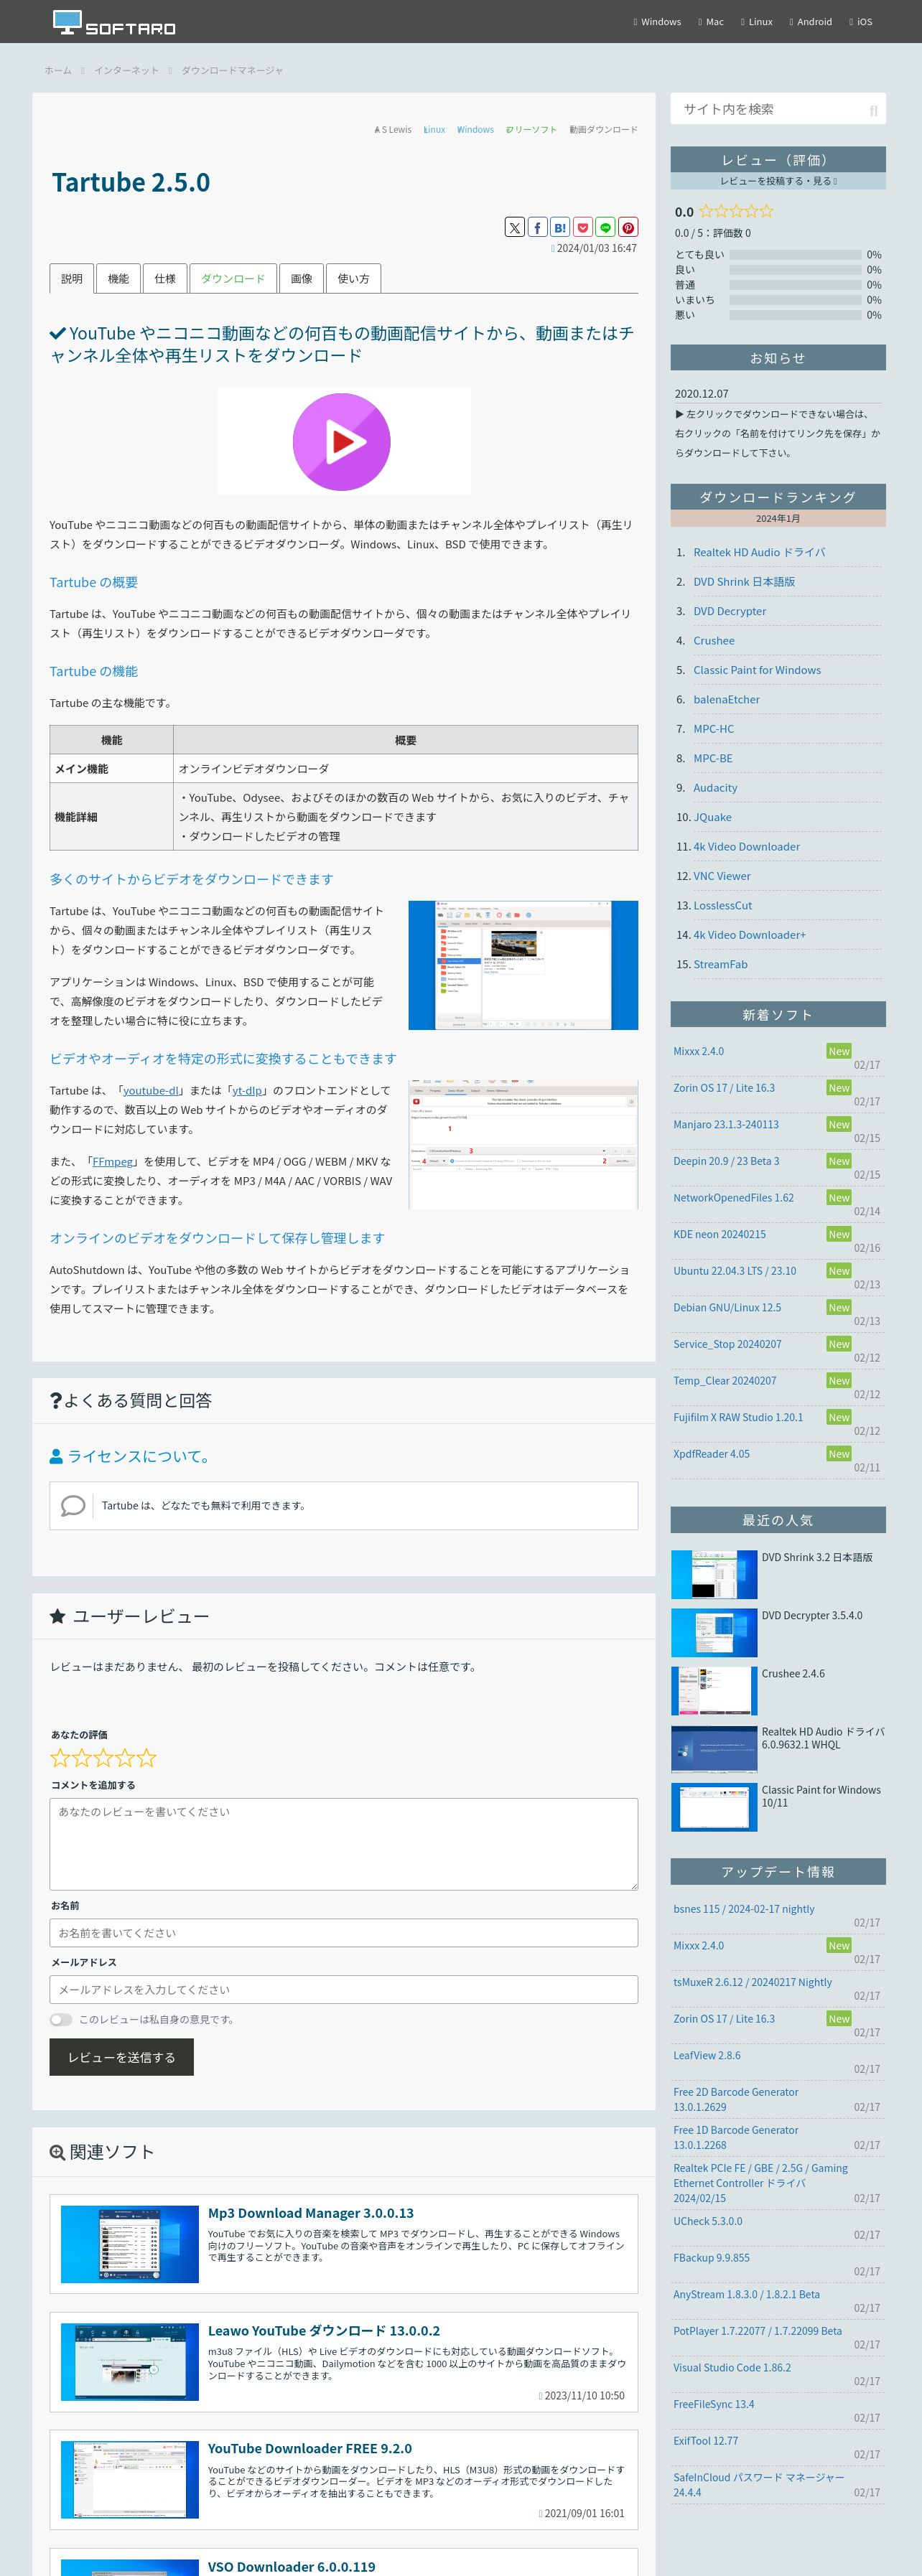Open the Tartube format conversion screenshot thumbnail
922x2576 pixels.
[523, 1144]
